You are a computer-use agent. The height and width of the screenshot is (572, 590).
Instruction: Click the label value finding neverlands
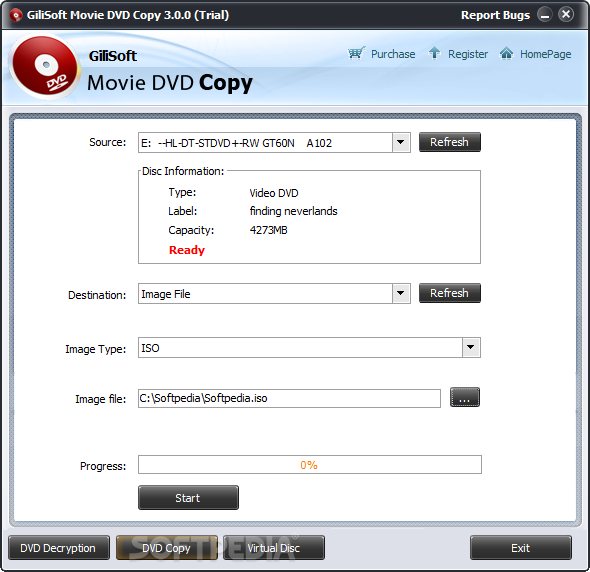point(293,211)
